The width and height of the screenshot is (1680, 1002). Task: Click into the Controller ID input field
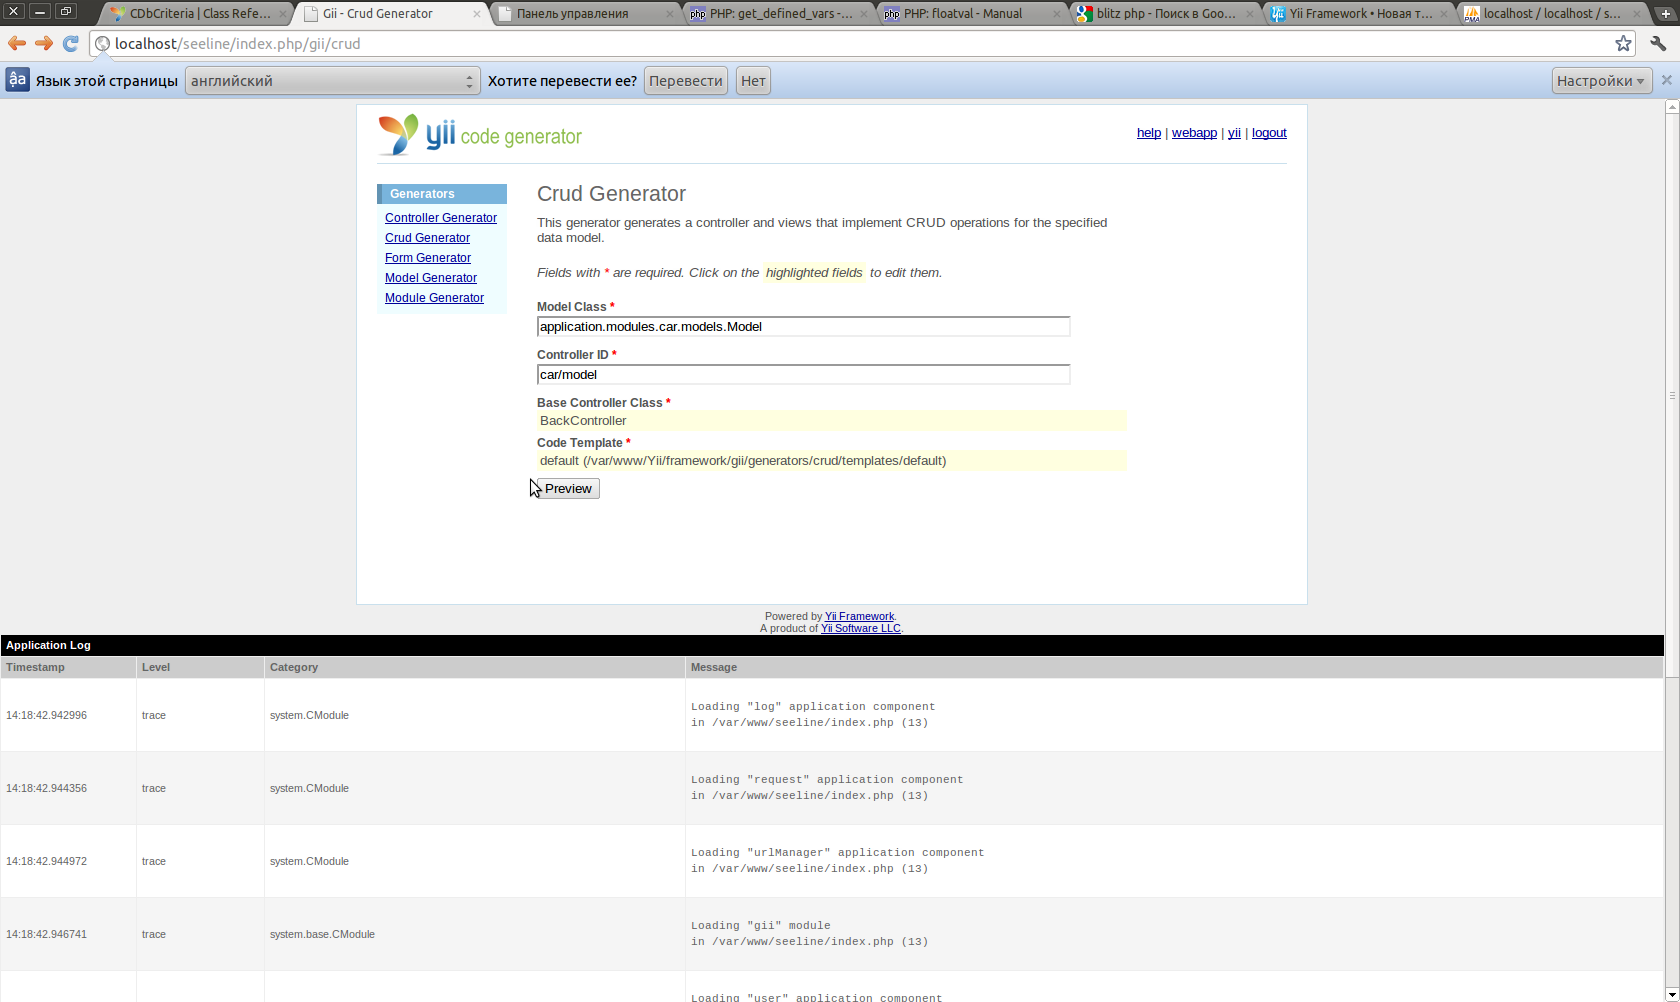pyautogui.click(x=803, y=374)
